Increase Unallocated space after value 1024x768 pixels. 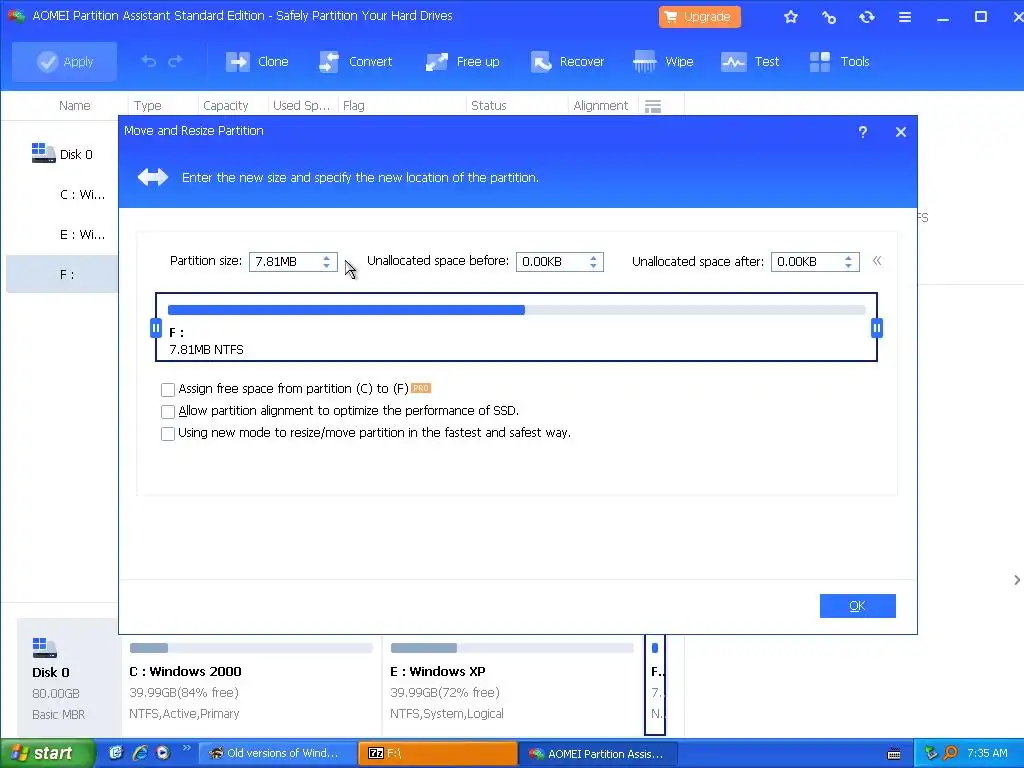click(x=848, y=257)
